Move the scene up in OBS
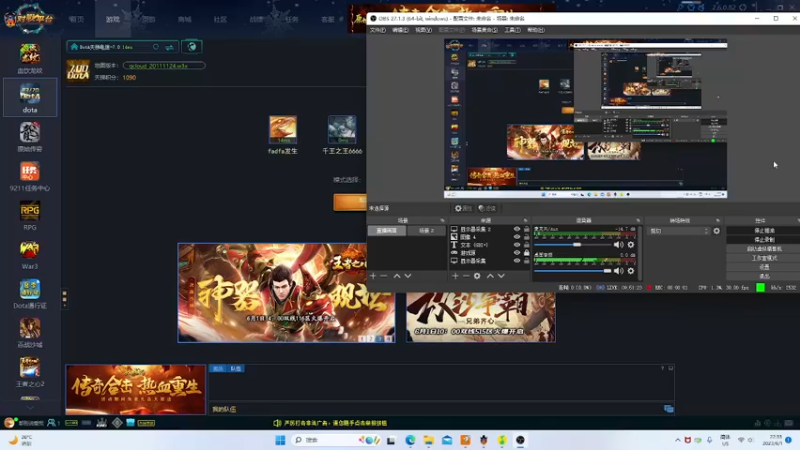800x450 pixels. [x=397, y=276]
